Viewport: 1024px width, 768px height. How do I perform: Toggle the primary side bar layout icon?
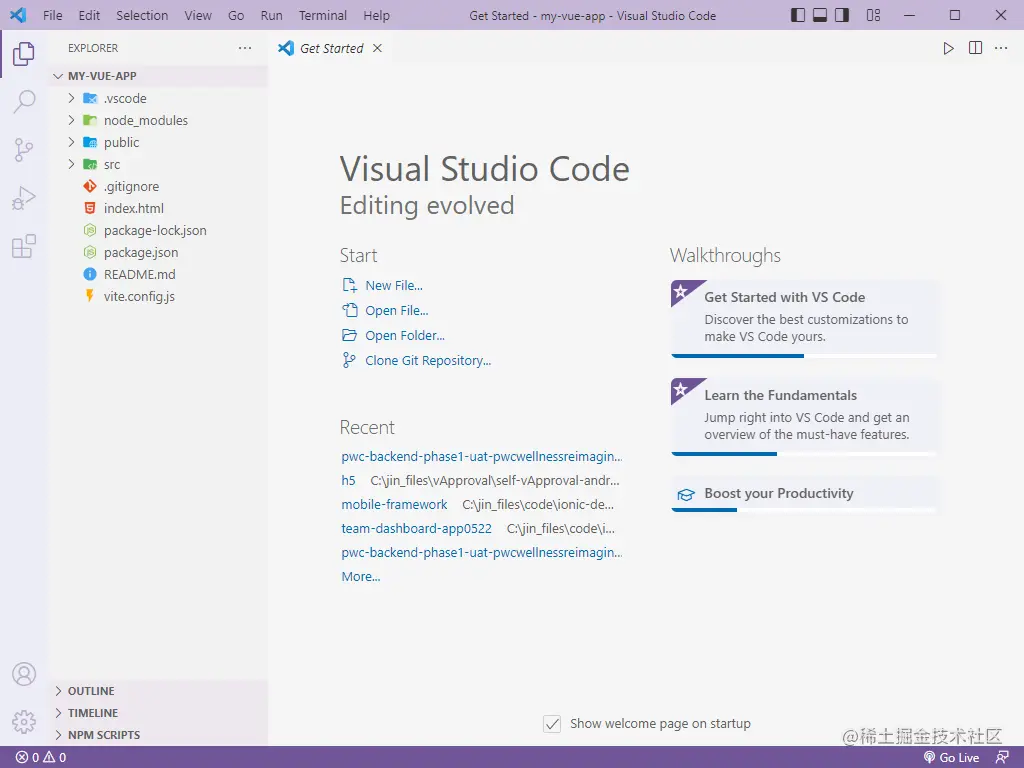point(797,15)
